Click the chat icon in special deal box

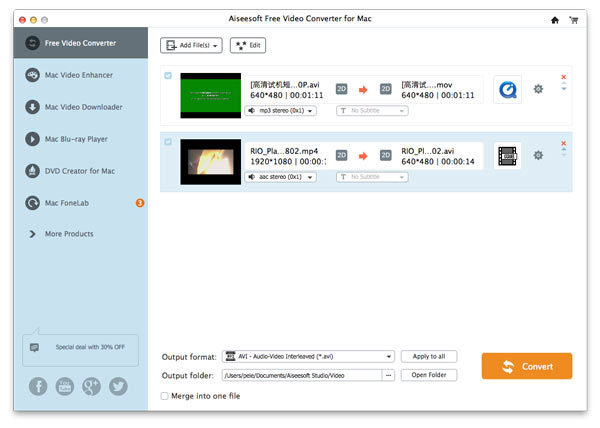tap(34, 347)
